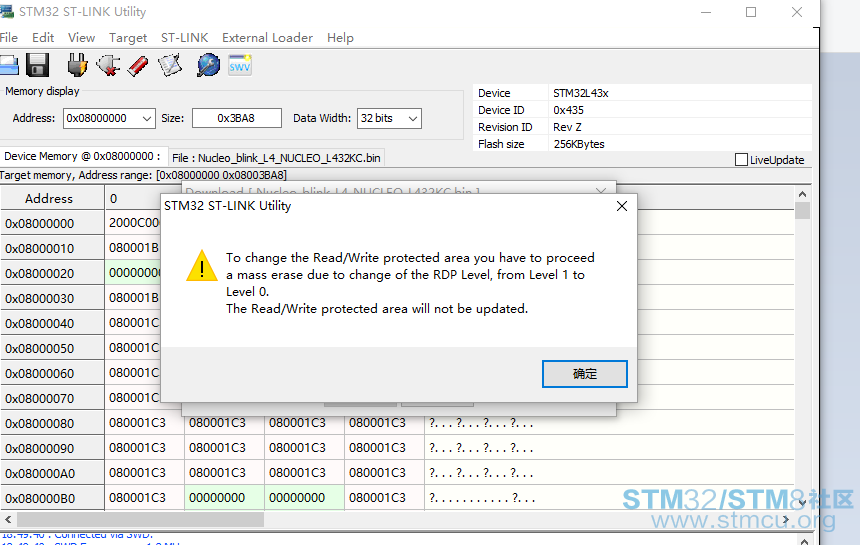Click value 2000C00 in row 0x08000000
The height and width of the screenshot is (545, 860).
point(133,223)
